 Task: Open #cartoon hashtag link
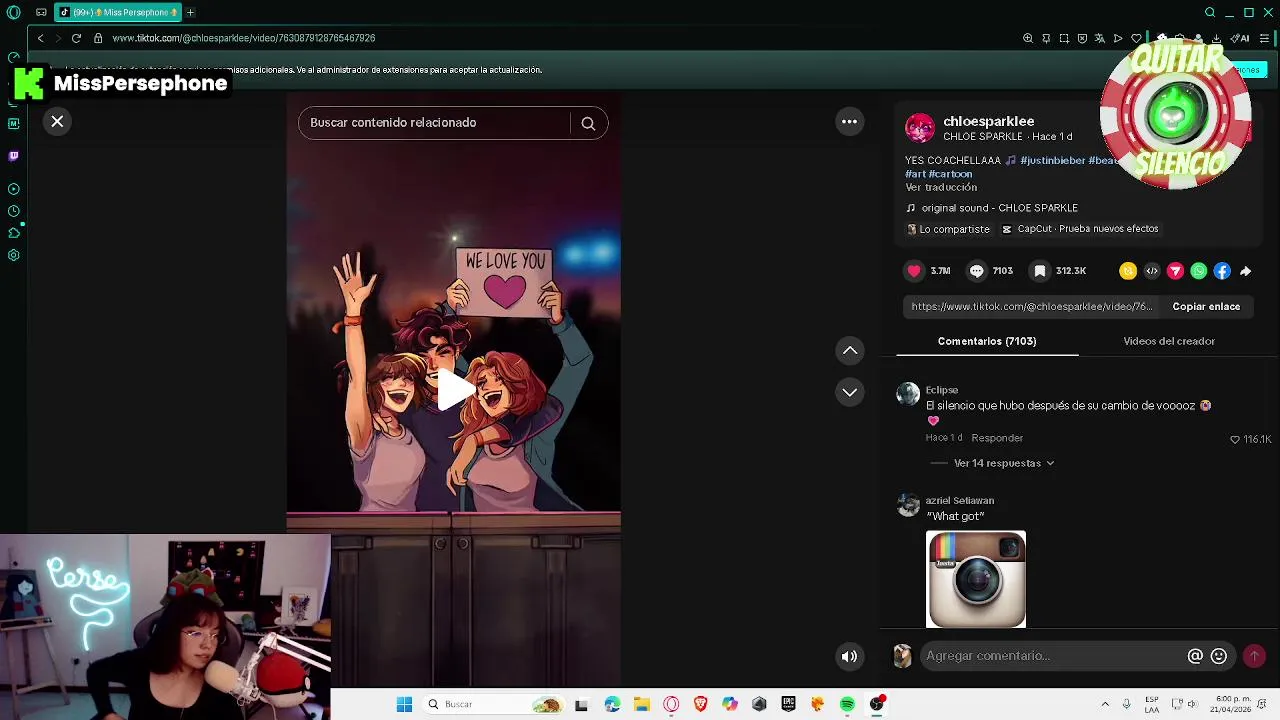952,174
